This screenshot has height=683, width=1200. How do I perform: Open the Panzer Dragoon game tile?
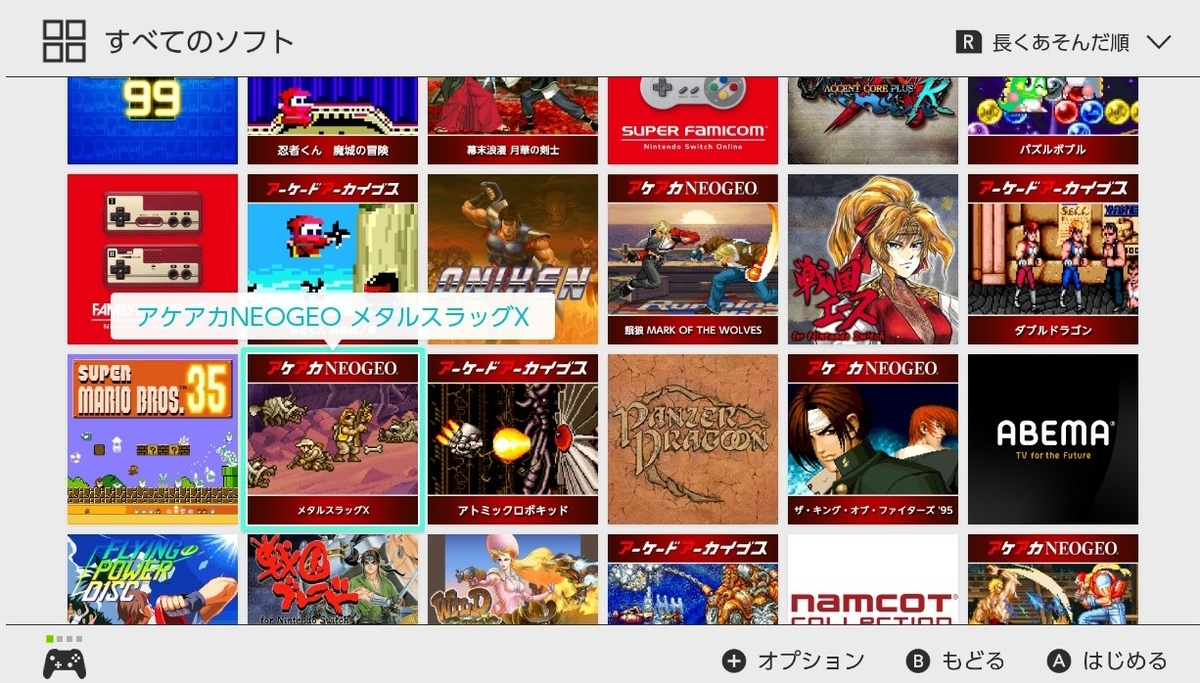[693, 439]
